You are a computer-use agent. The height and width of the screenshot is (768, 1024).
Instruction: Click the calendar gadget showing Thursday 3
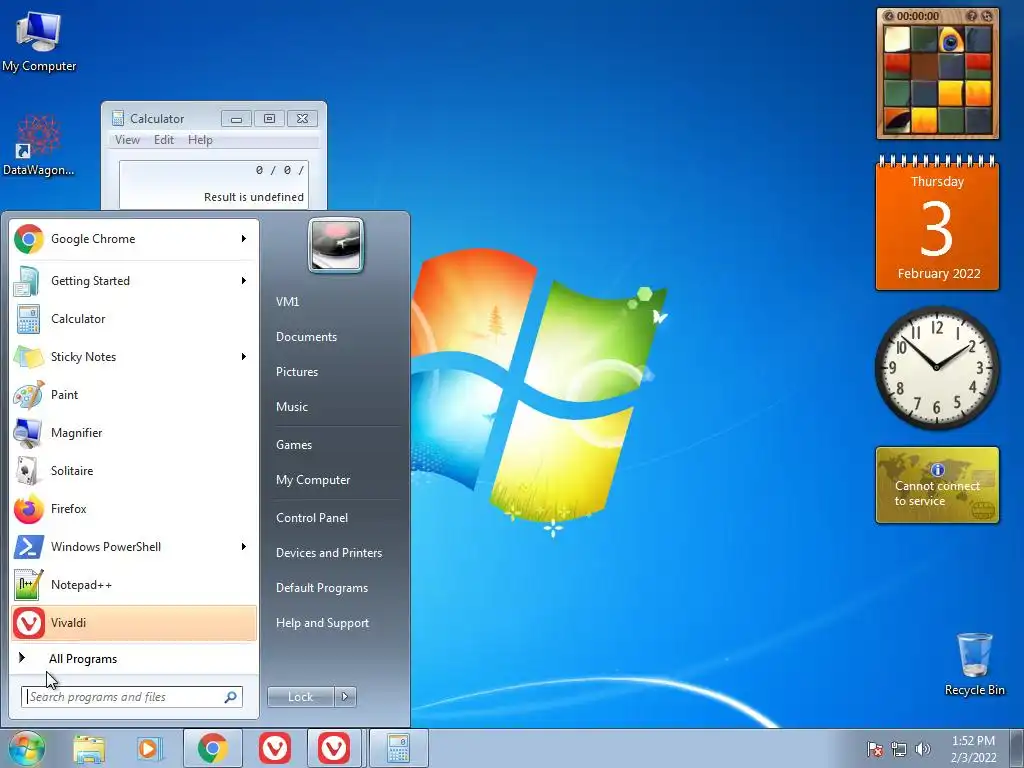pyautogui.click(x=937, y=223)
